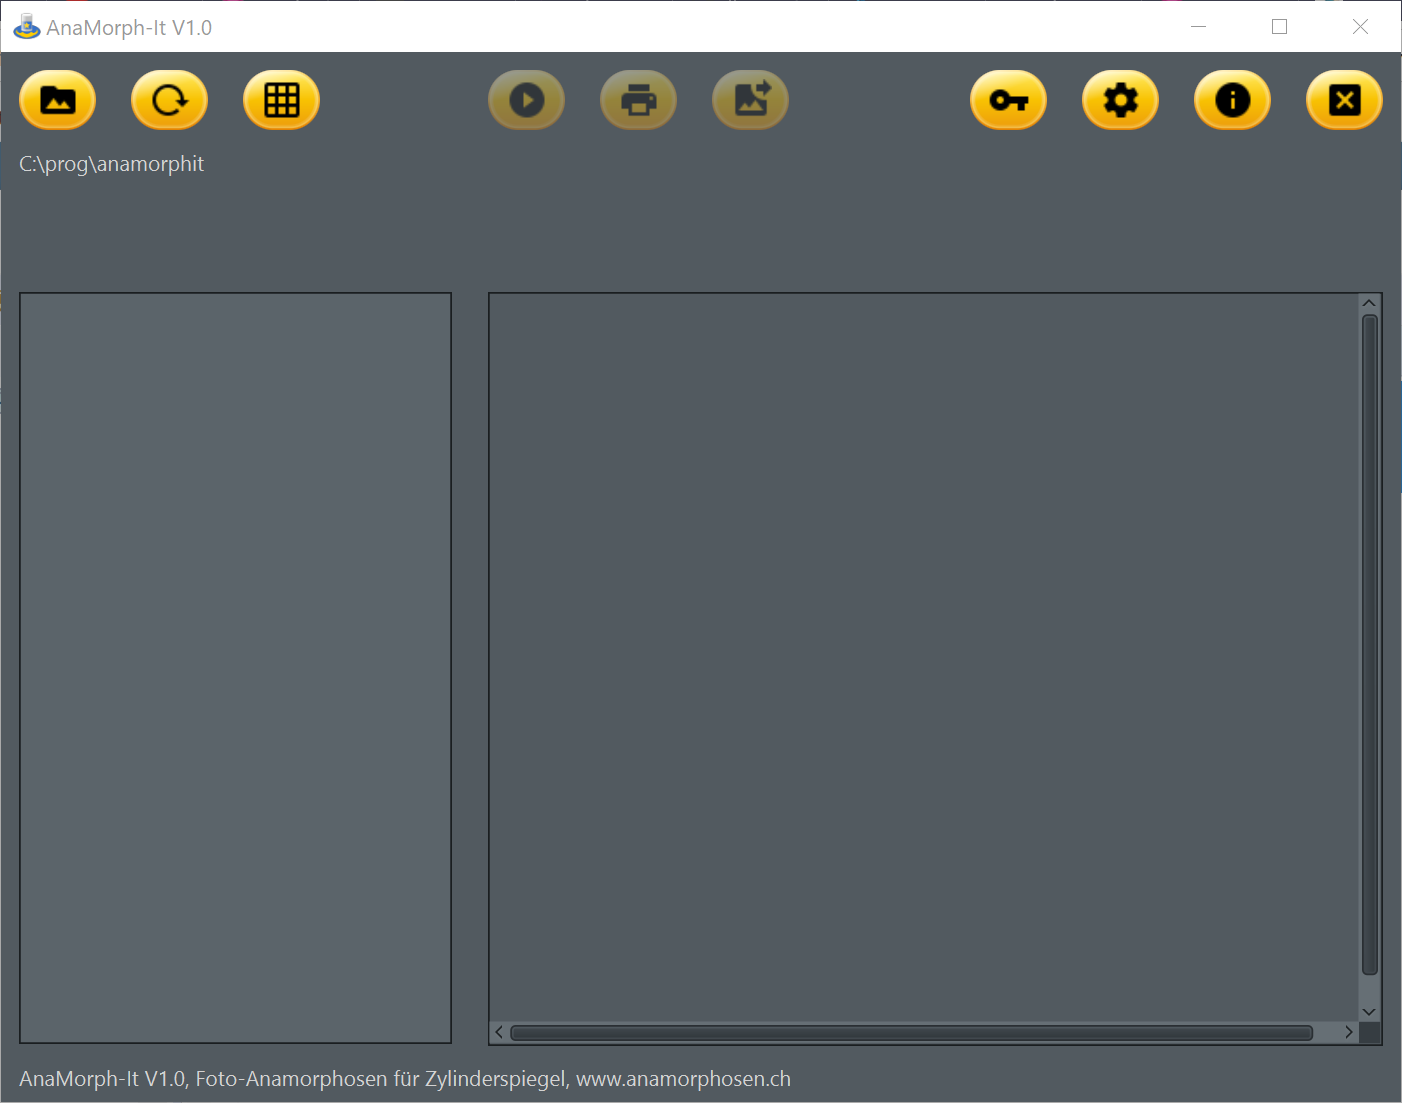The width and height of the screenshot is (1402, 1103).
Task: Open license key dialog via key icon
Action: pos(1008,100)
